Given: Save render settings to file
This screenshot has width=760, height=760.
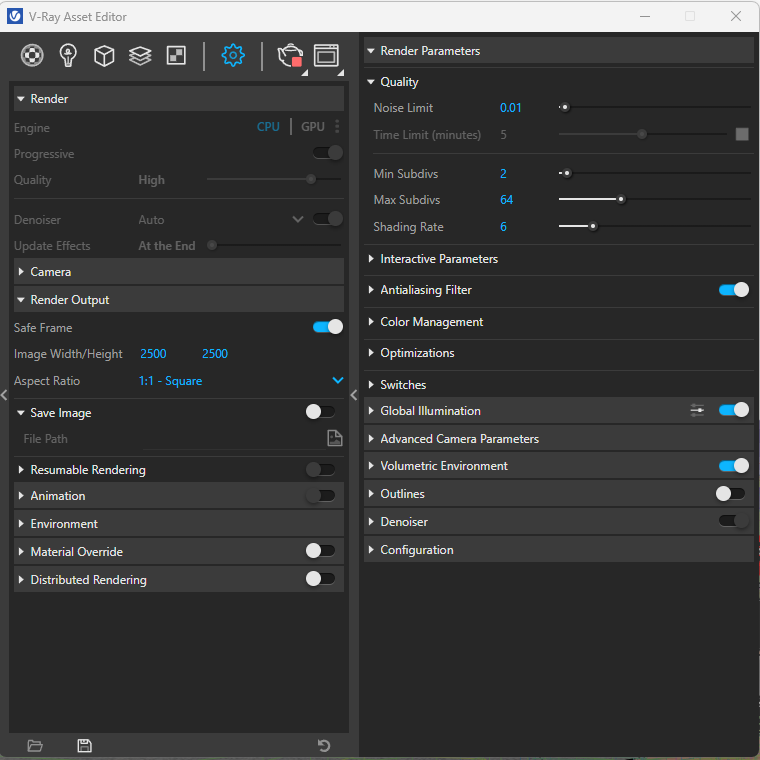Looking at the screenshot, I should (84, 745).
